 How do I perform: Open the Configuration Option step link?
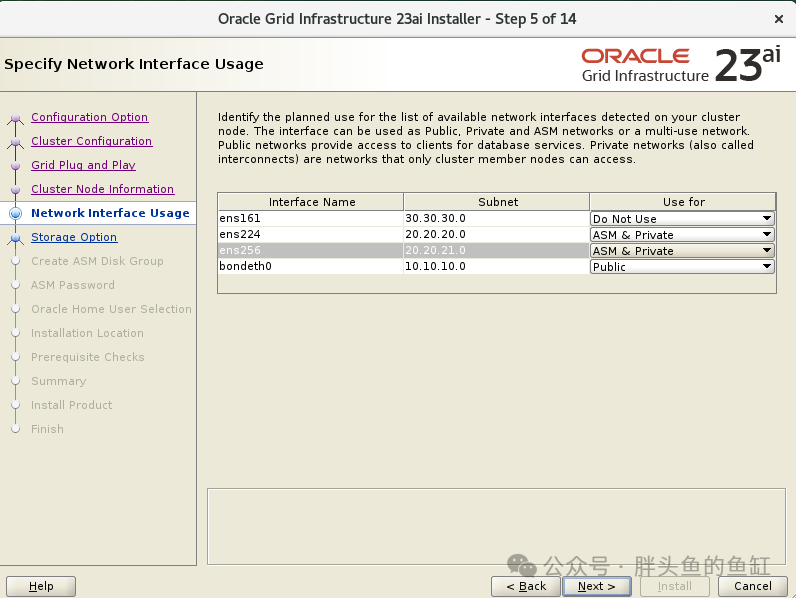tap(89, 117)
